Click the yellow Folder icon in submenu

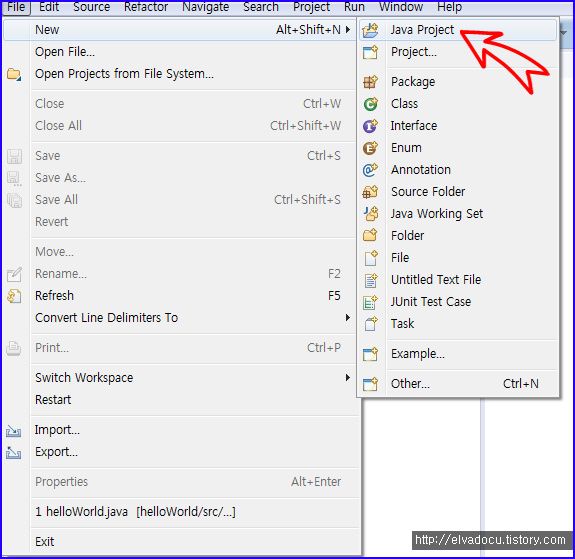[x=370, y=235]
